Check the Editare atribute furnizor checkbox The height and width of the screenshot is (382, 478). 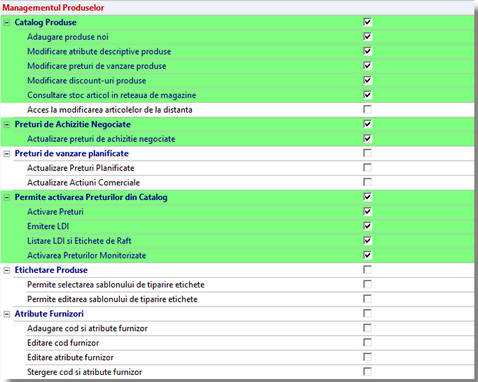click(367, 357)
